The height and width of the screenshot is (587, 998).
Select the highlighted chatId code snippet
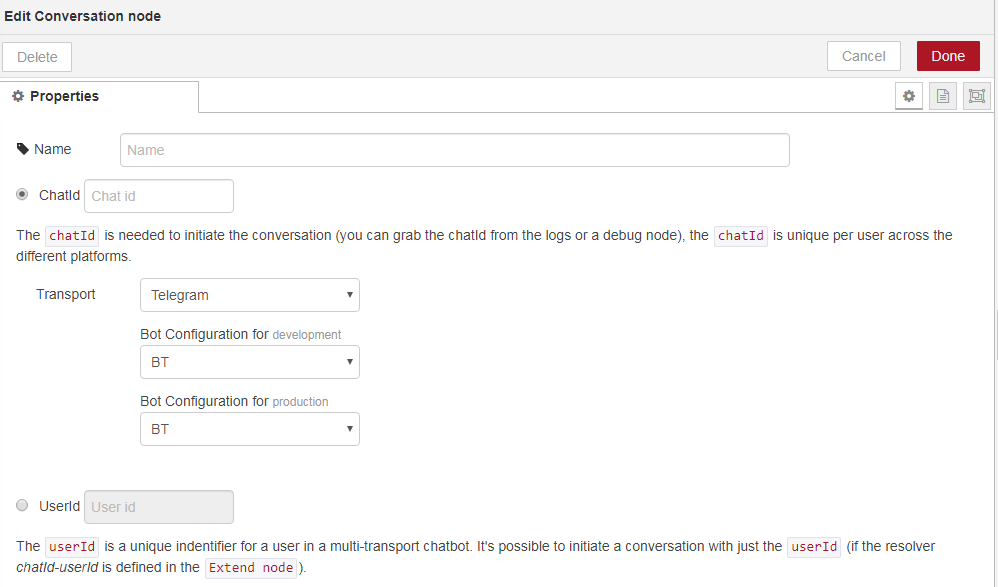pos(71,235)
